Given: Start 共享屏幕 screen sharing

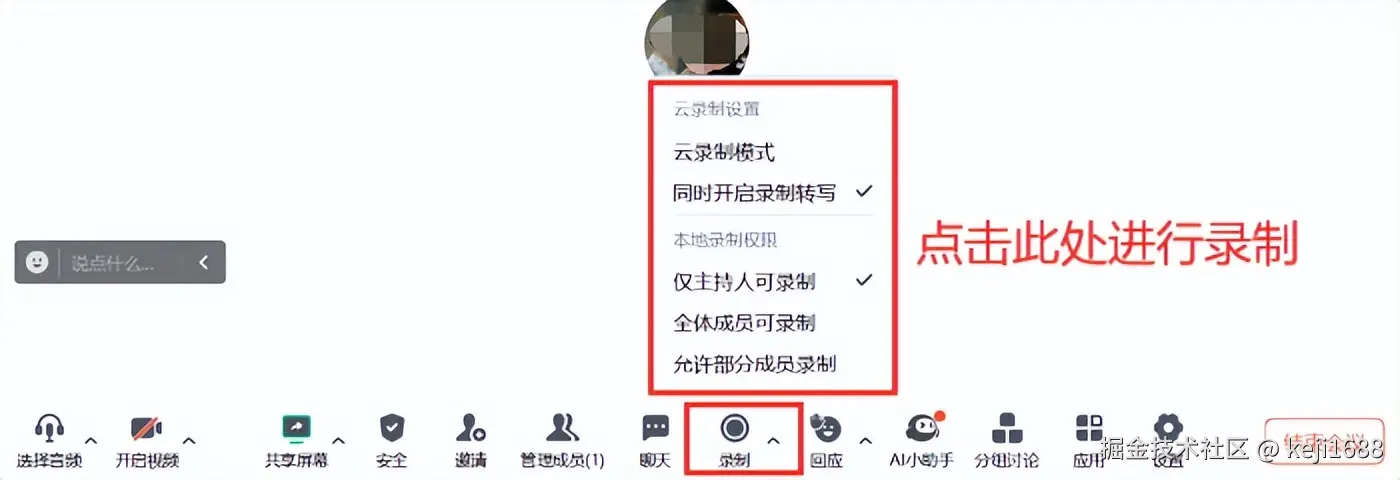Looking at the screenshot, I should click(296, 429).
